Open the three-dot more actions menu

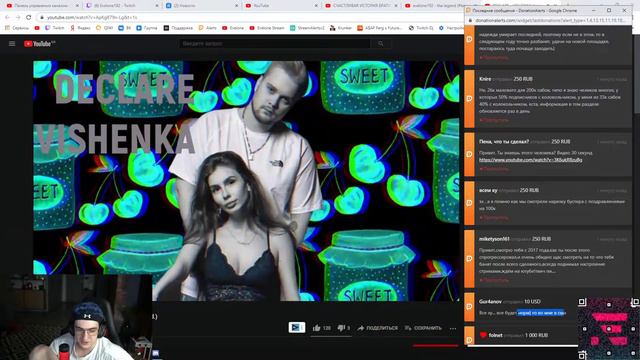pyautogui.click(x=453, y=328)
